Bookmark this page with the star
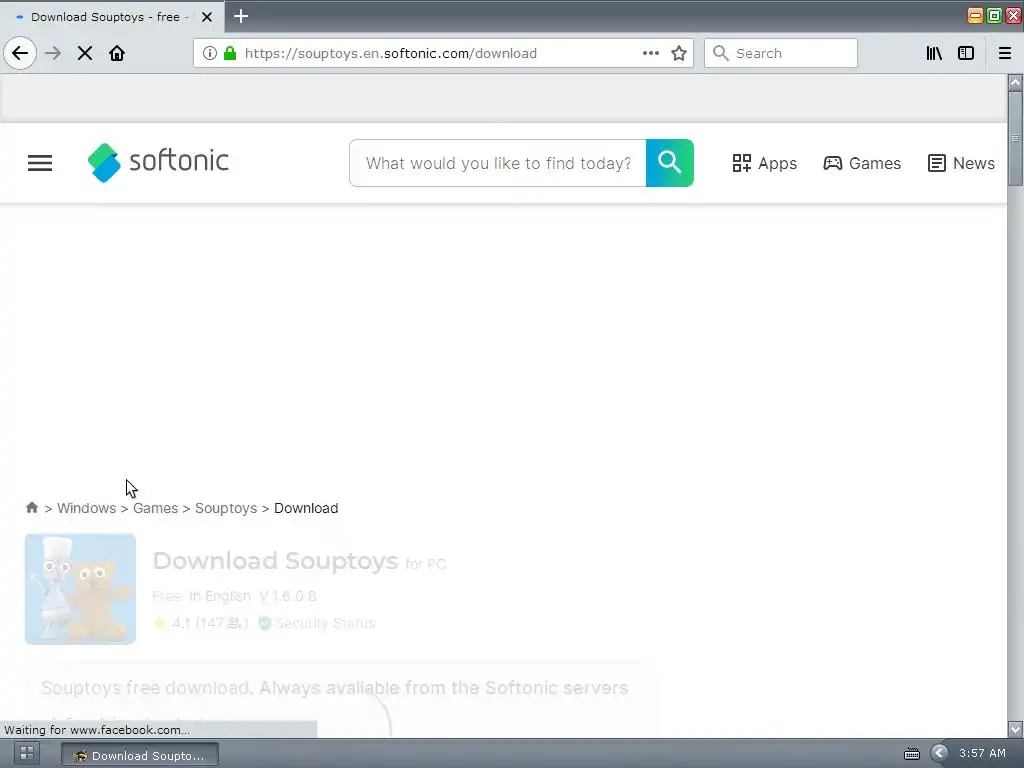 tap(679, 53)
